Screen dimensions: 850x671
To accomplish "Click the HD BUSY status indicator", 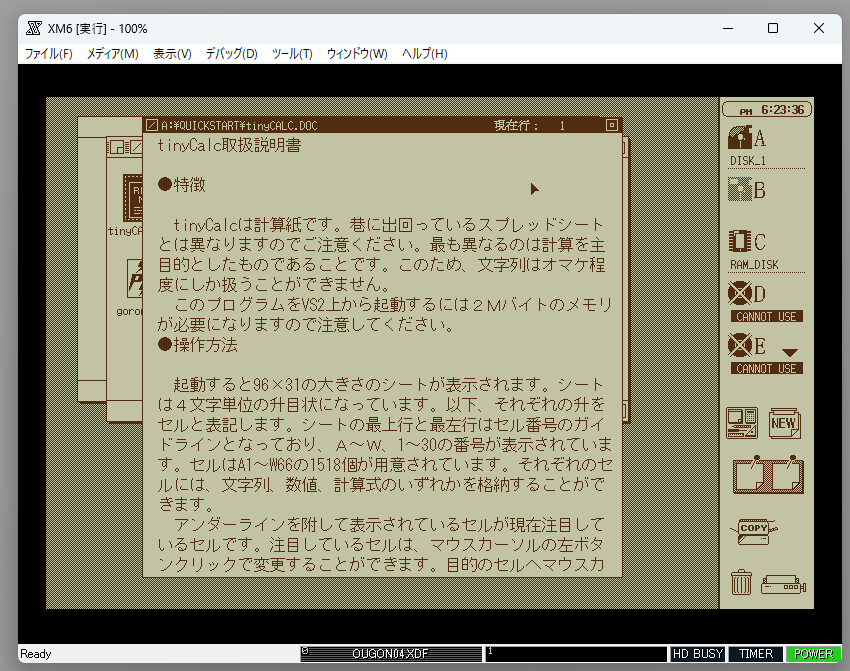I will pyautogui.click(x=697, y=654).
